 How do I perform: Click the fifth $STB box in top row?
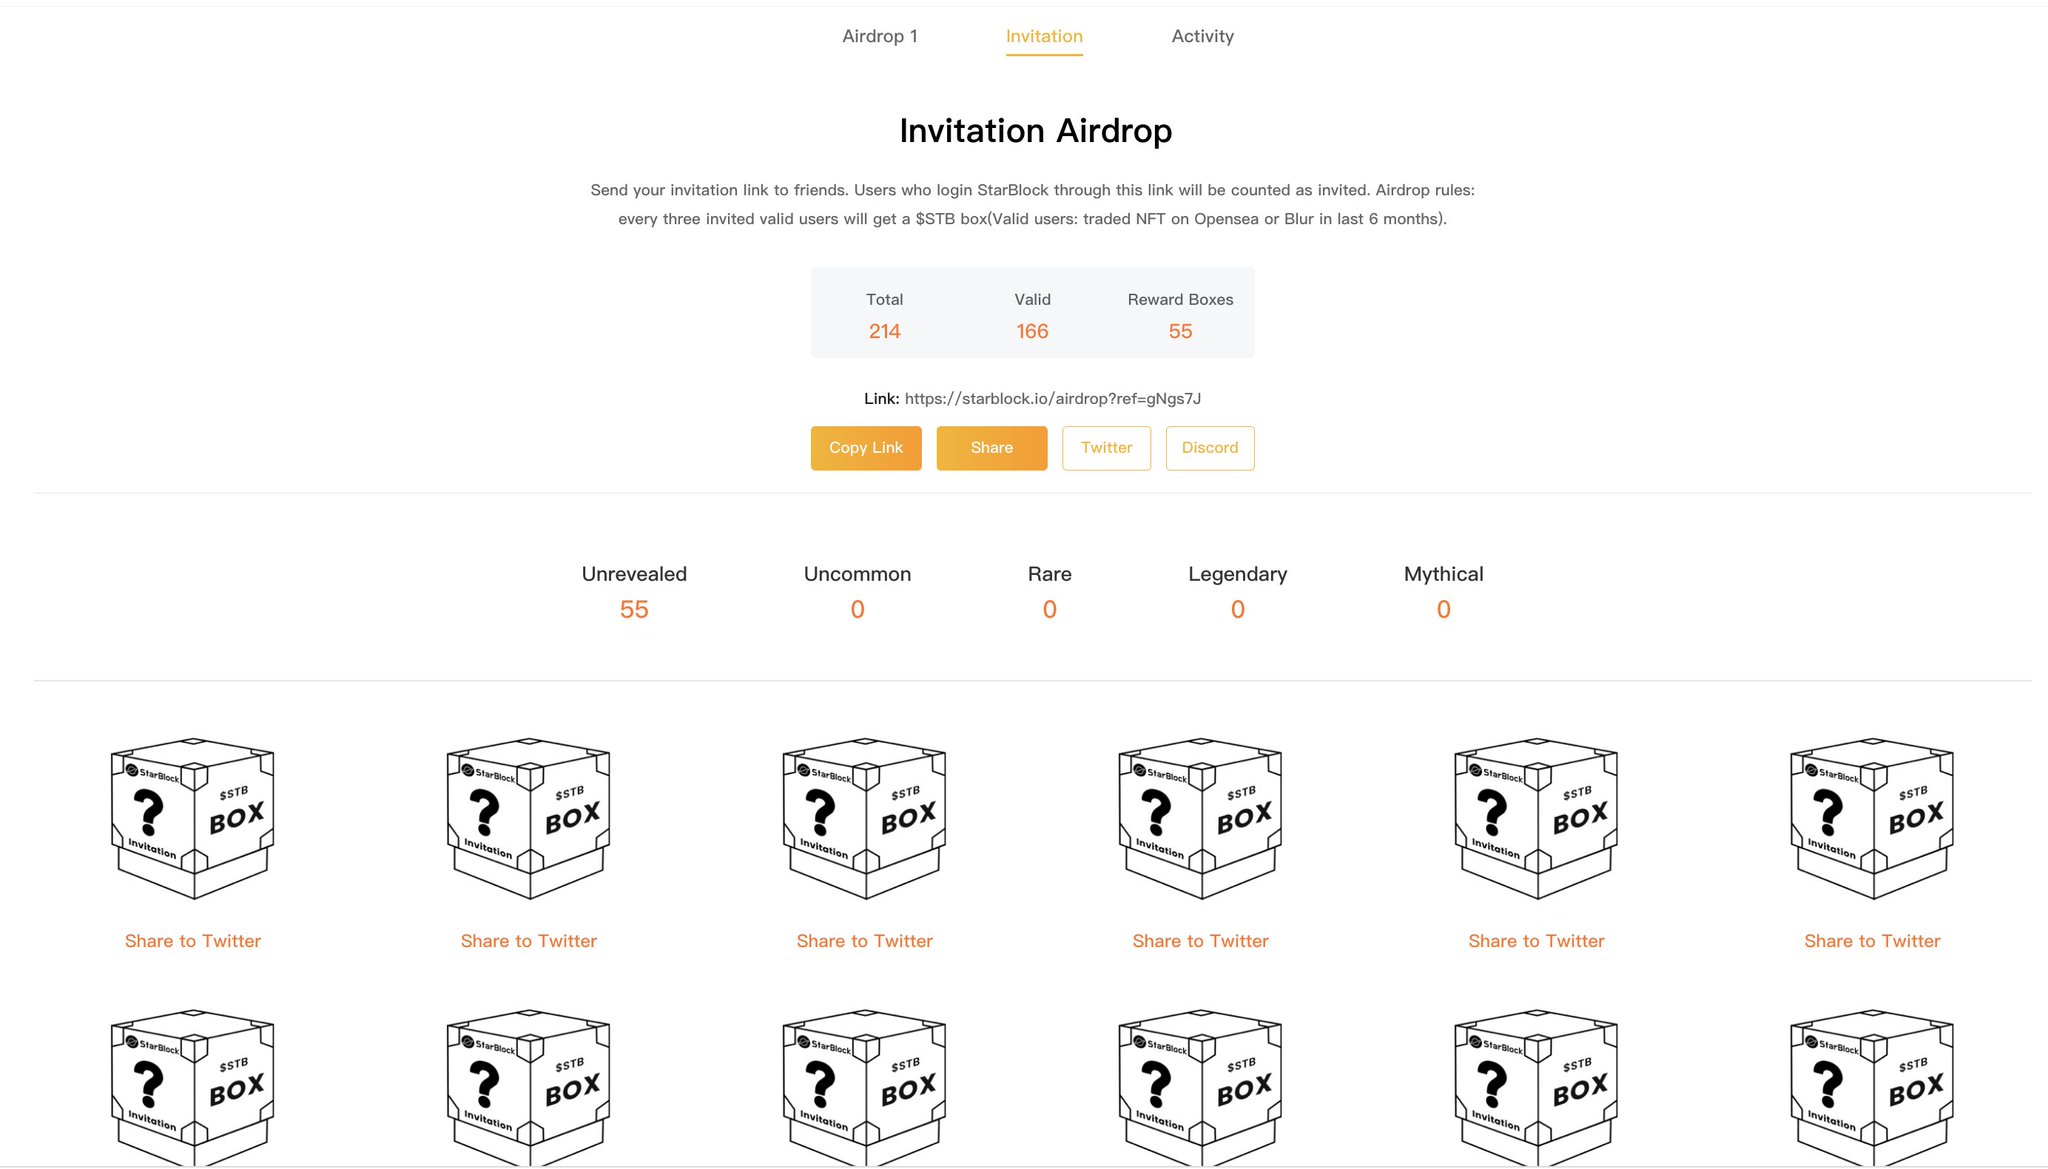pos(1536,818)
